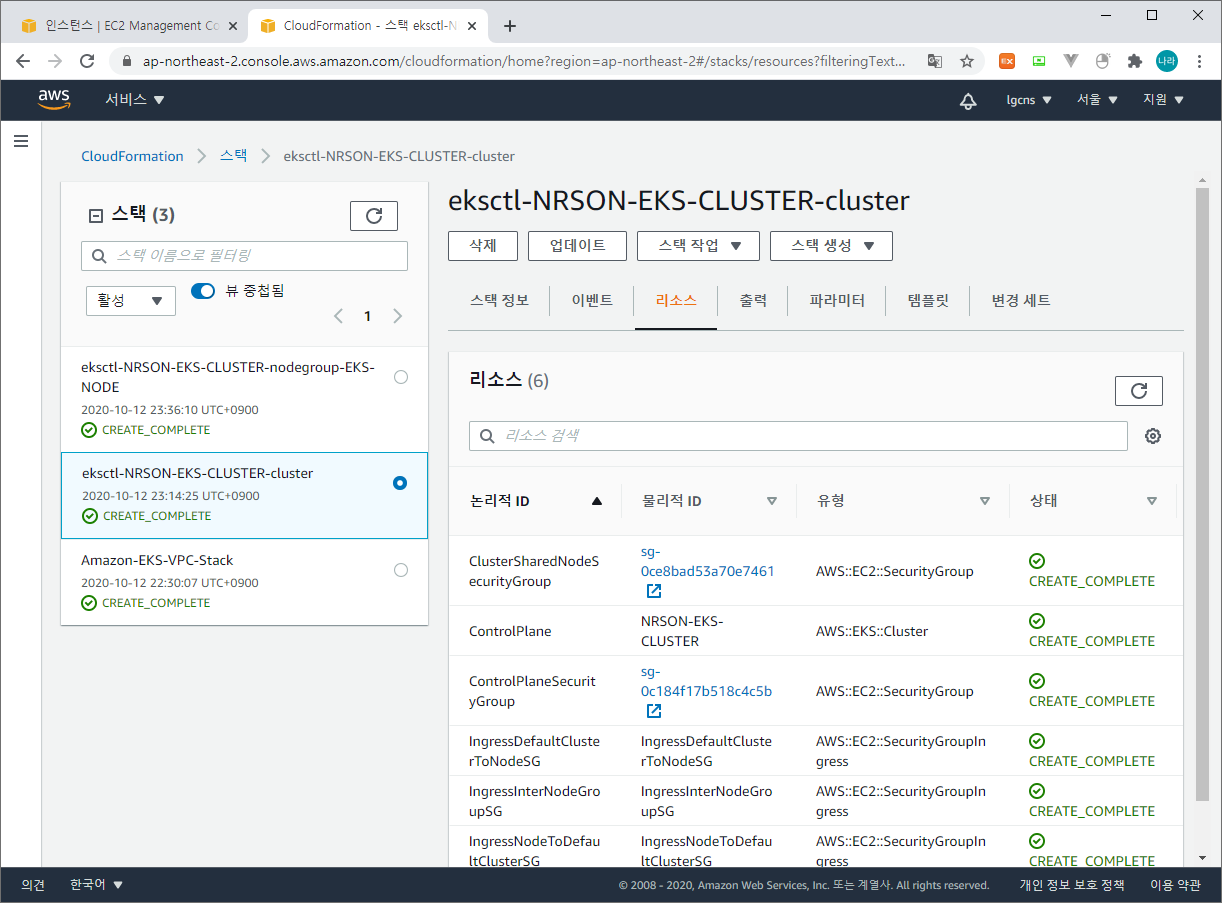Open a new browser tab
1222x903 pixels.
tap(510, 26)
